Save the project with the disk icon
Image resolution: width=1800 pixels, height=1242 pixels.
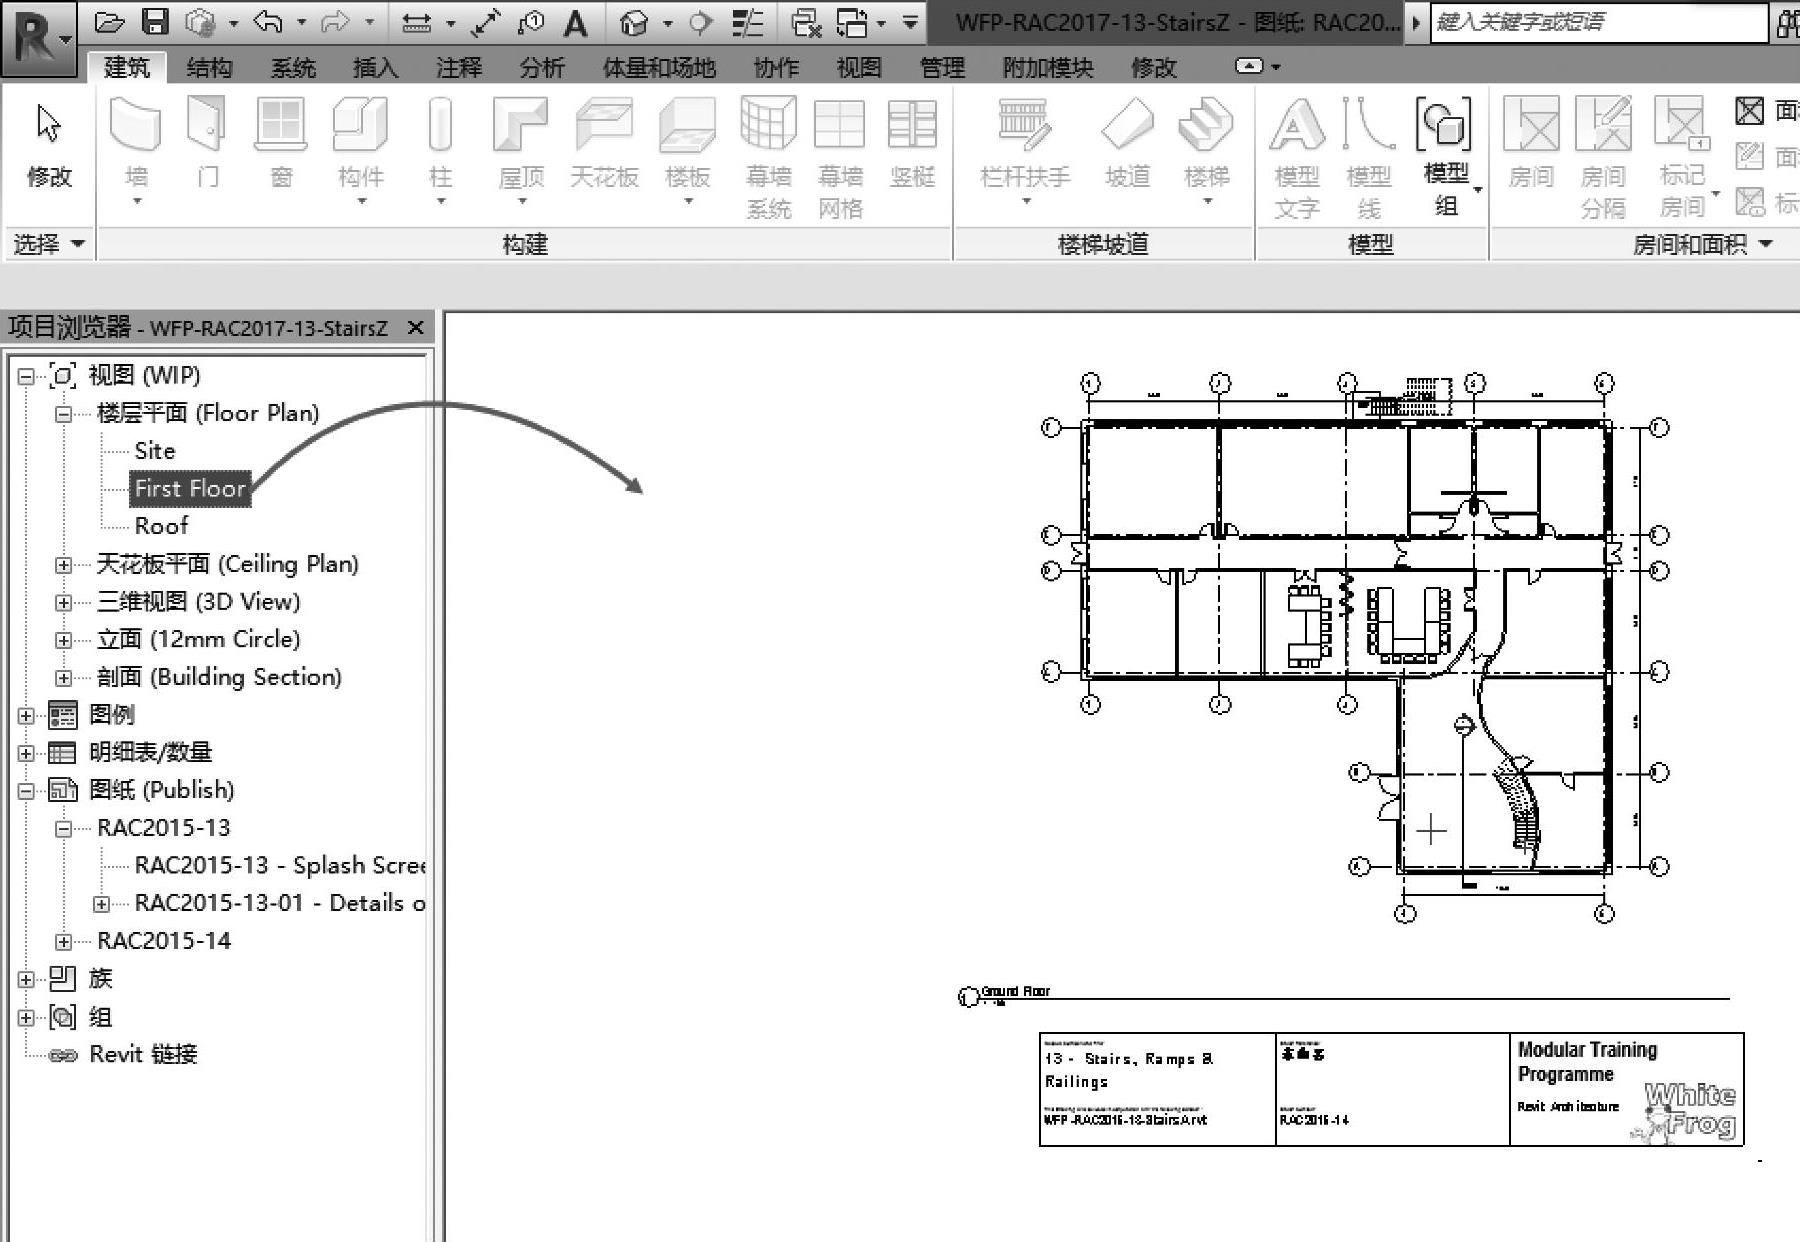155,22
